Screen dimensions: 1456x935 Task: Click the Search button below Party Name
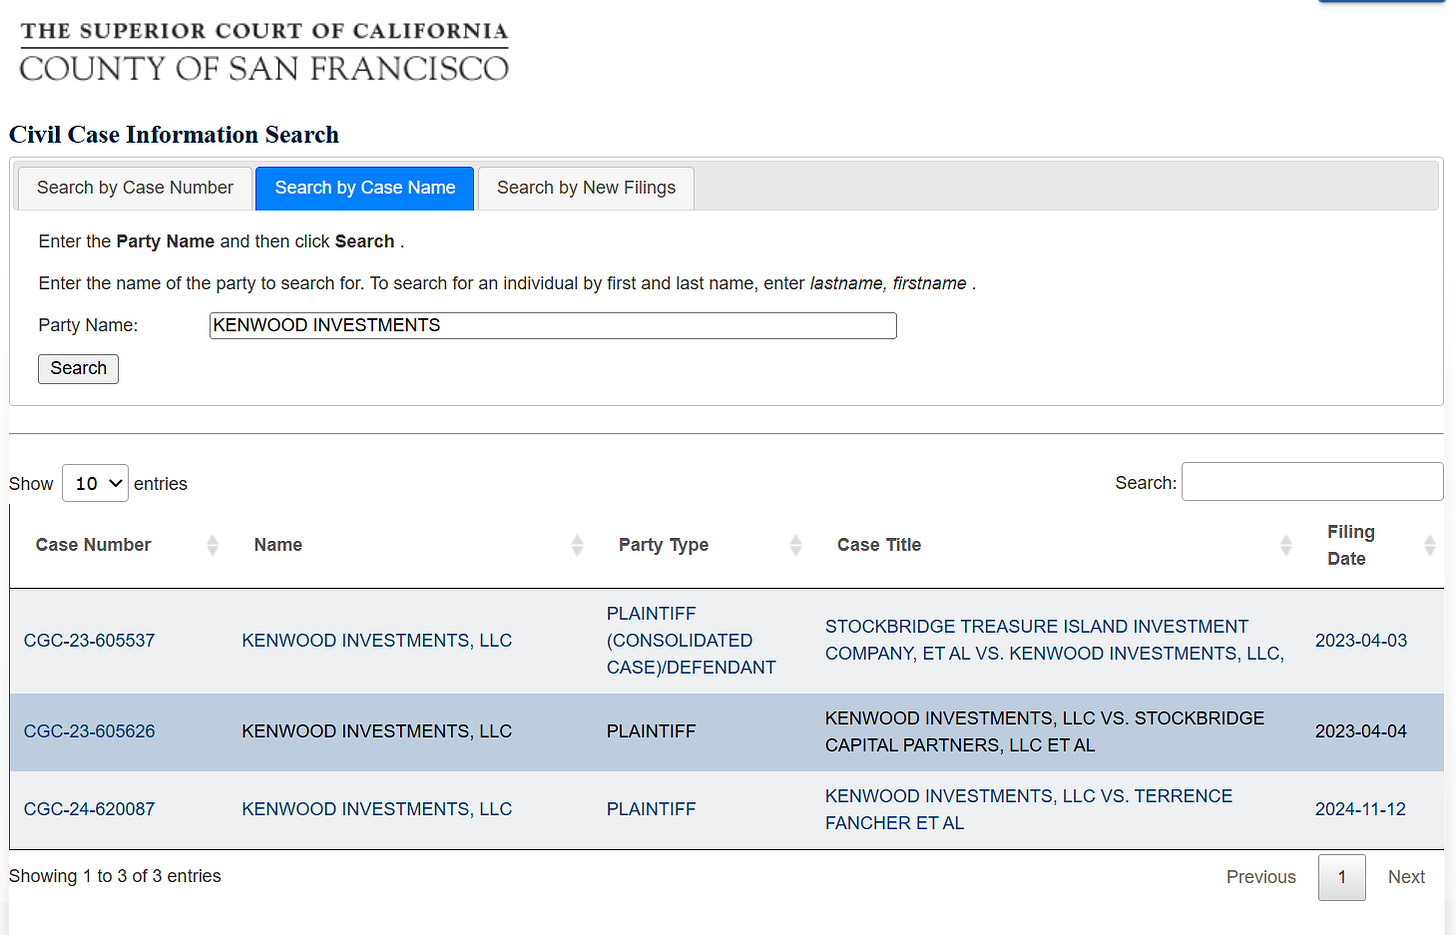pyautogui.click(x=78, y=369)
